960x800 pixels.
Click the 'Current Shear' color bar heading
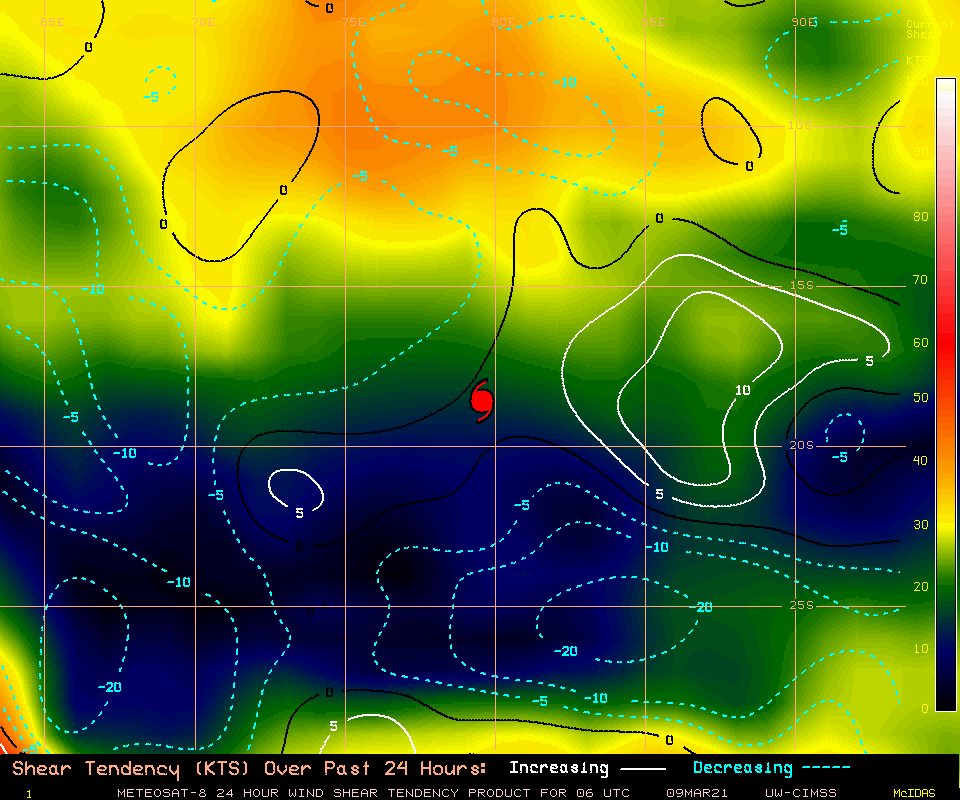coord(929,29)
